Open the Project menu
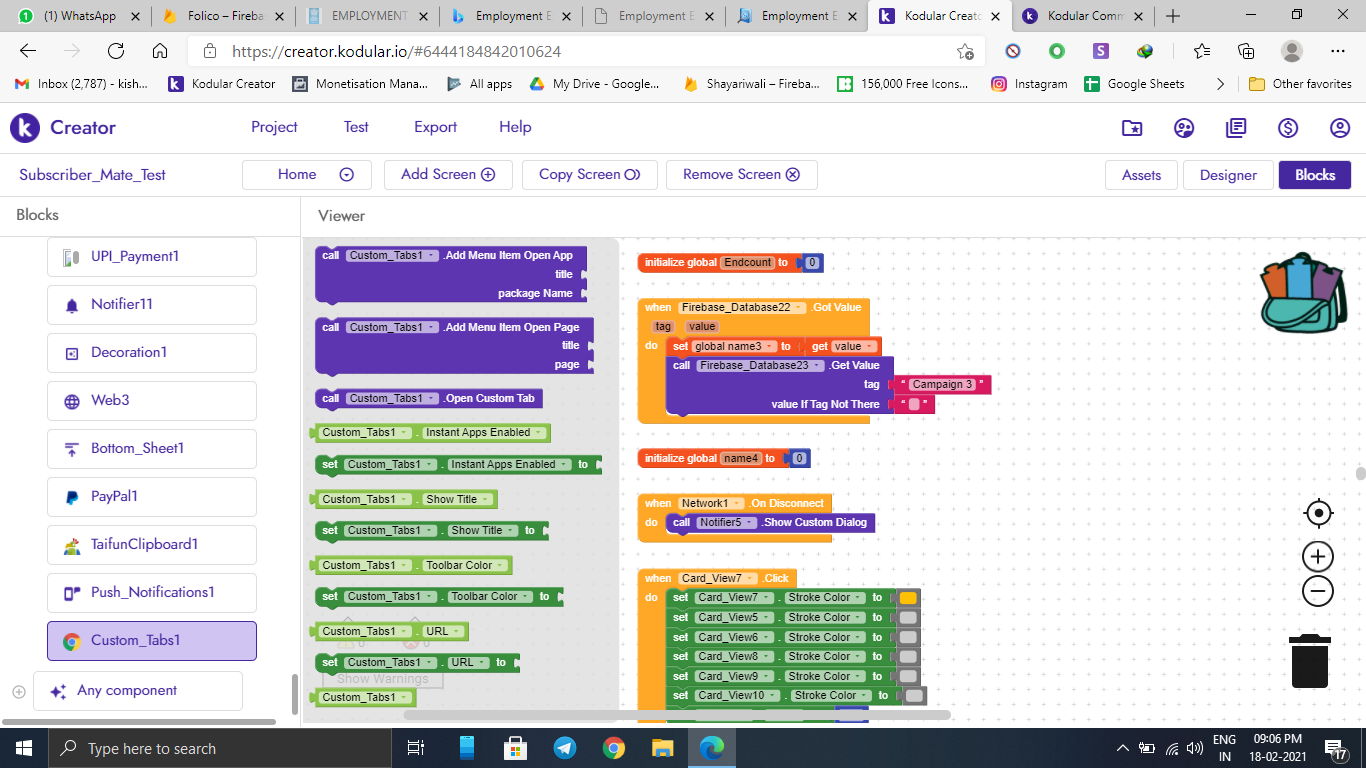This screenshot has width=1366, height=768. pyautogui.click(x=274, y=127)
